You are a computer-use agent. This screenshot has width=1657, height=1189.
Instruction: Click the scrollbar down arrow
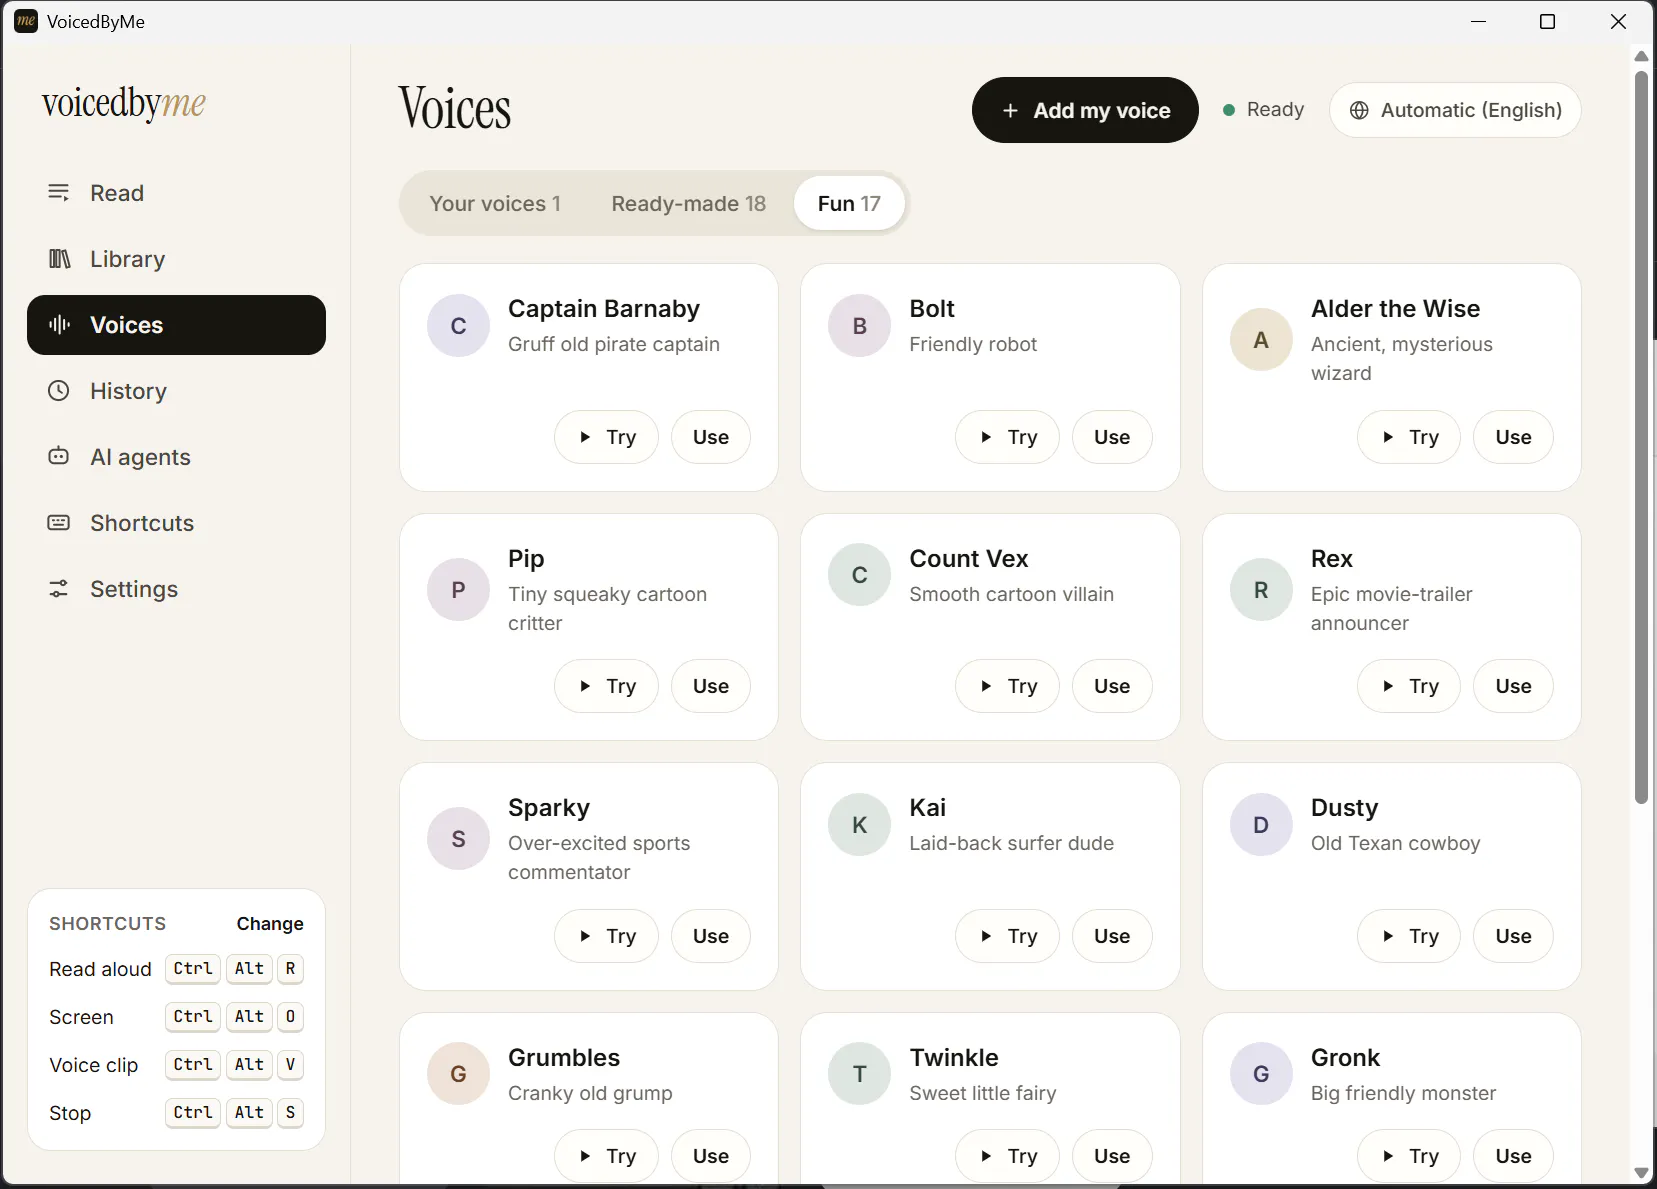tap(1641, 1173)
